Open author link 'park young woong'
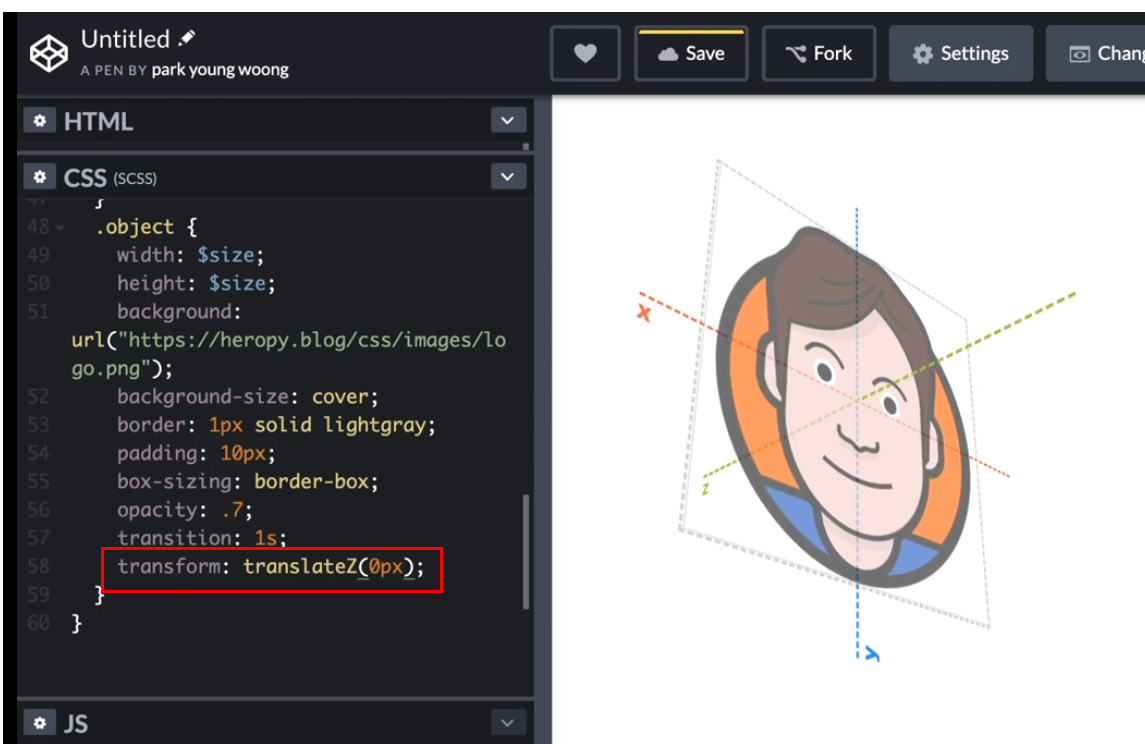This screenshot has height=744, width=1145. [220, 70]
